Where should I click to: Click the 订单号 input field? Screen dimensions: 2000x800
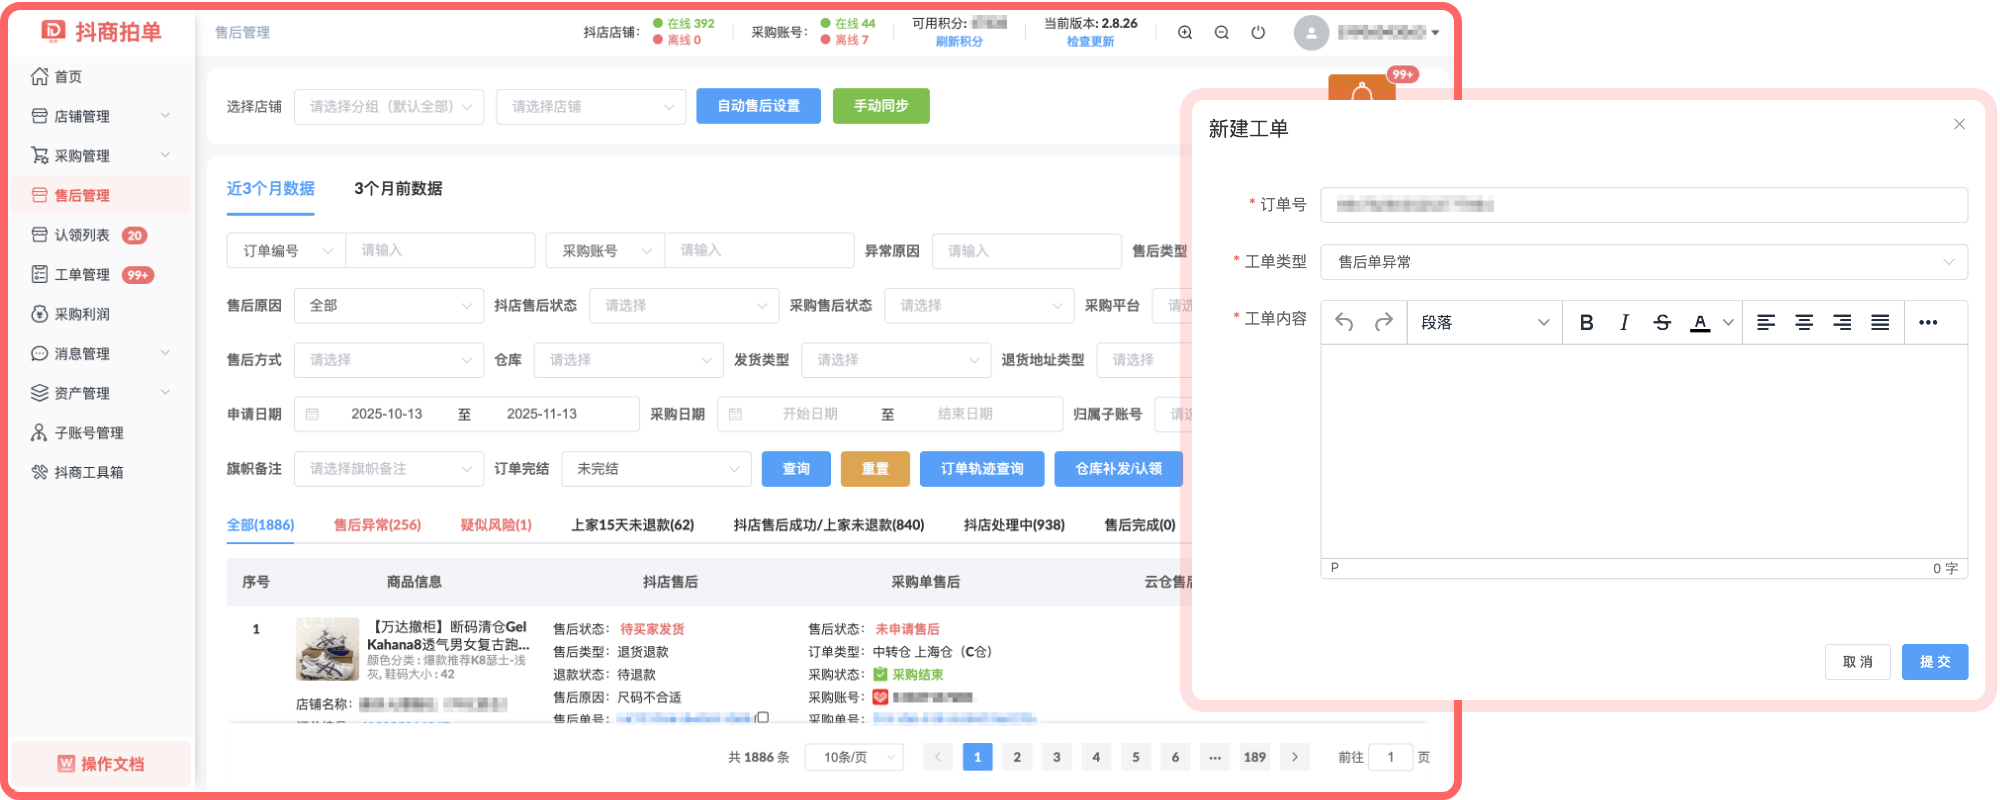click(x=1643, y=205)
